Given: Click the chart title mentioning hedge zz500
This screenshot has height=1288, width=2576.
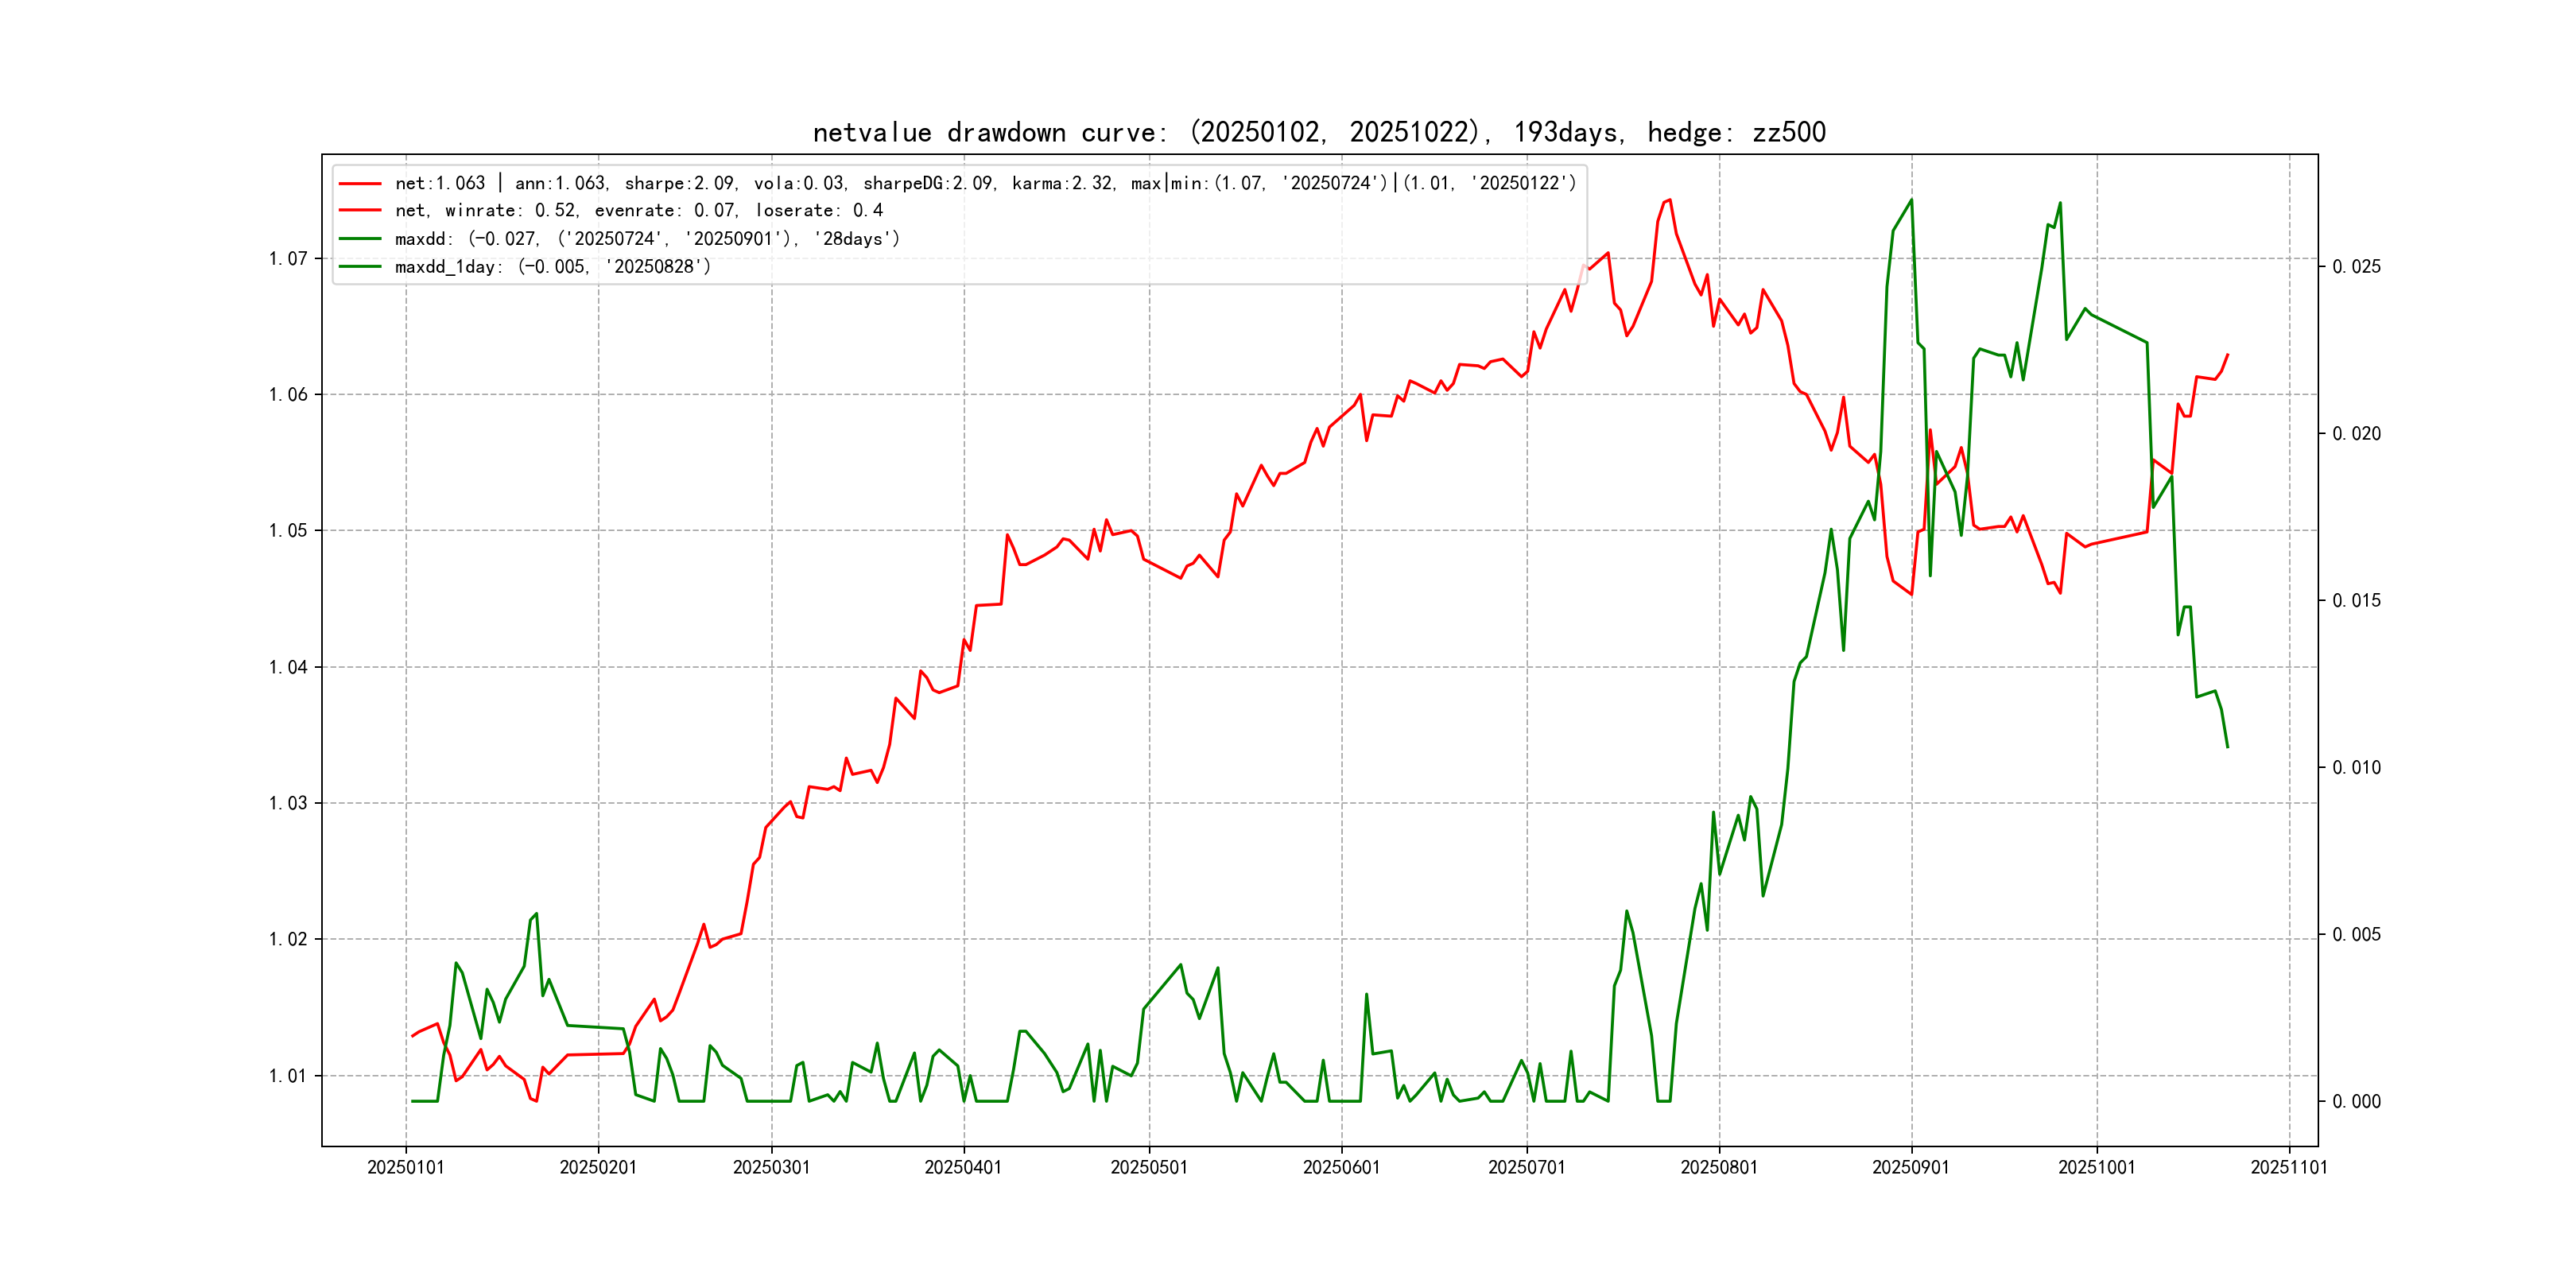Looking at the screenshot, I should tap(1318, 132).
